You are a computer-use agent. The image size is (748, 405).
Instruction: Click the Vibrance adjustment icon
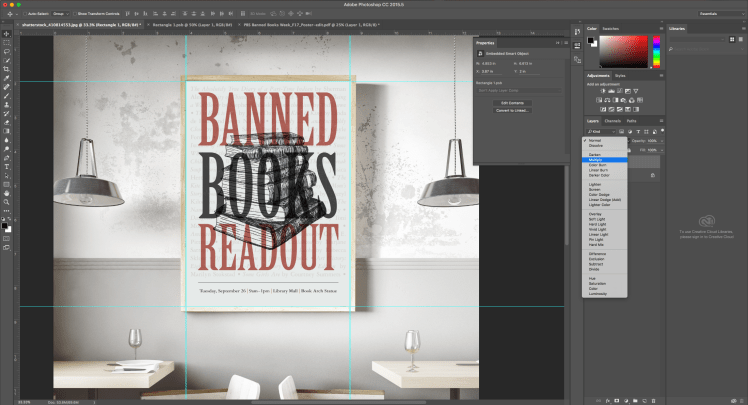pos(636,91)
